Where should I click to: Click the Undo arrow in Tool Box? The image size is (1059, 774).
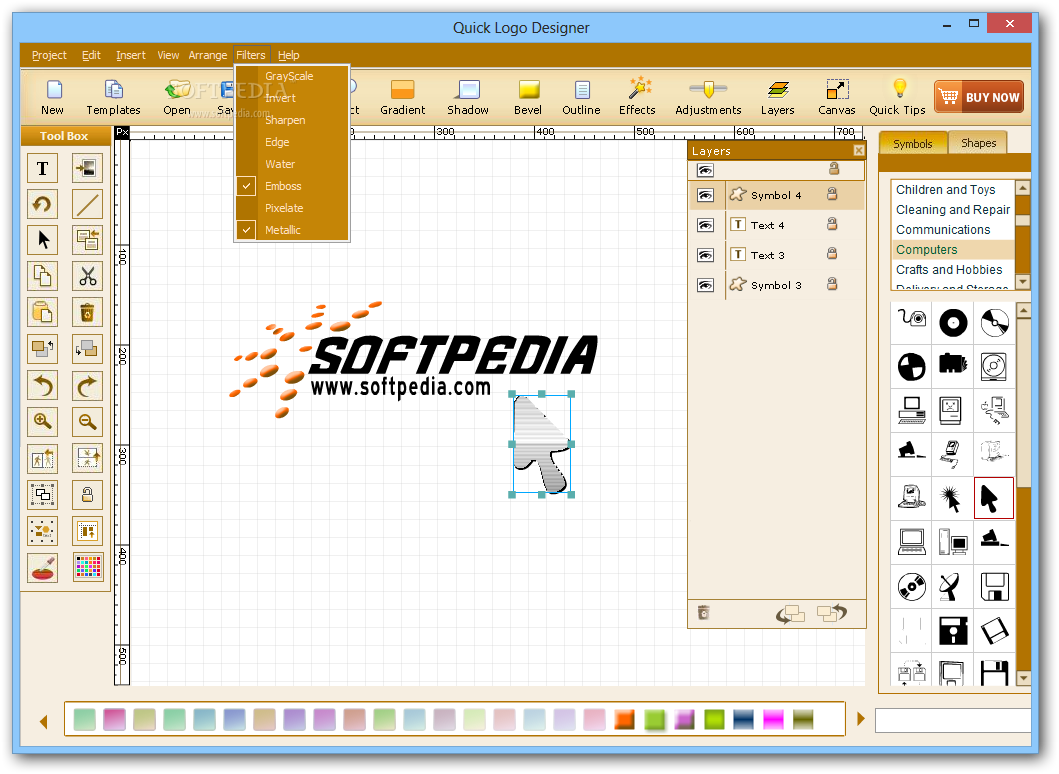click(43, 386)
